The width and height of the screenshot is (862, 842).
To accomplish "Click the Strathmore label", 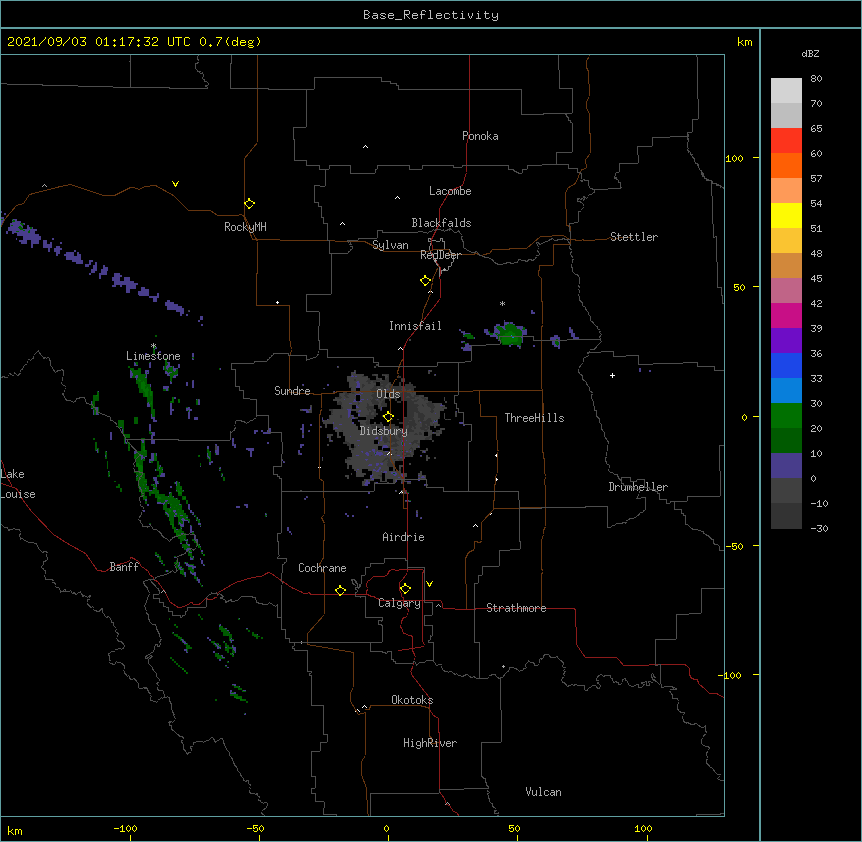I will coord(516,608).
